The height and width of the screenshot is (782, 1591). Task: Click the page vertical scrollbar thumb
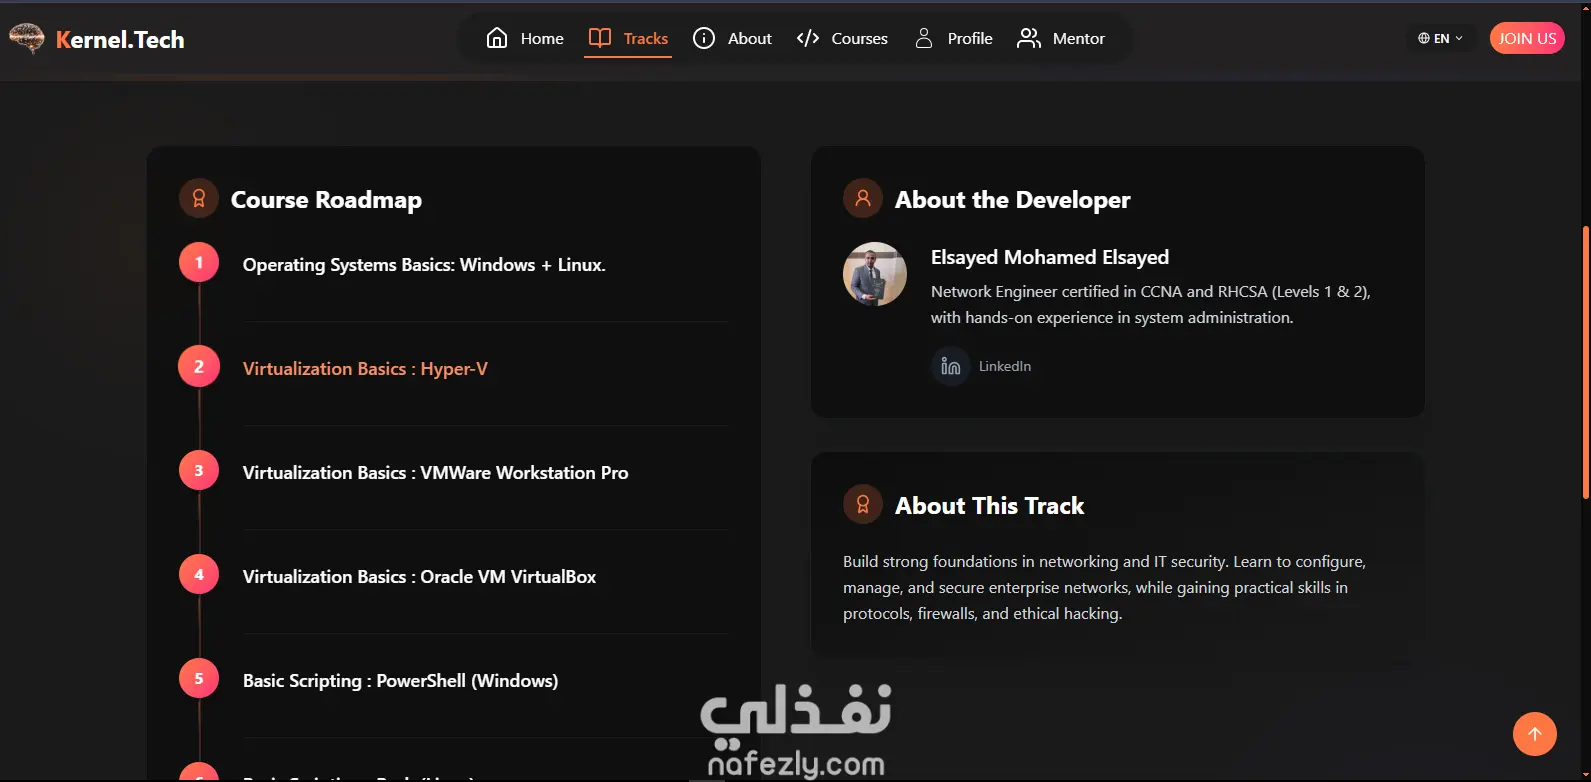point(1586,362)
